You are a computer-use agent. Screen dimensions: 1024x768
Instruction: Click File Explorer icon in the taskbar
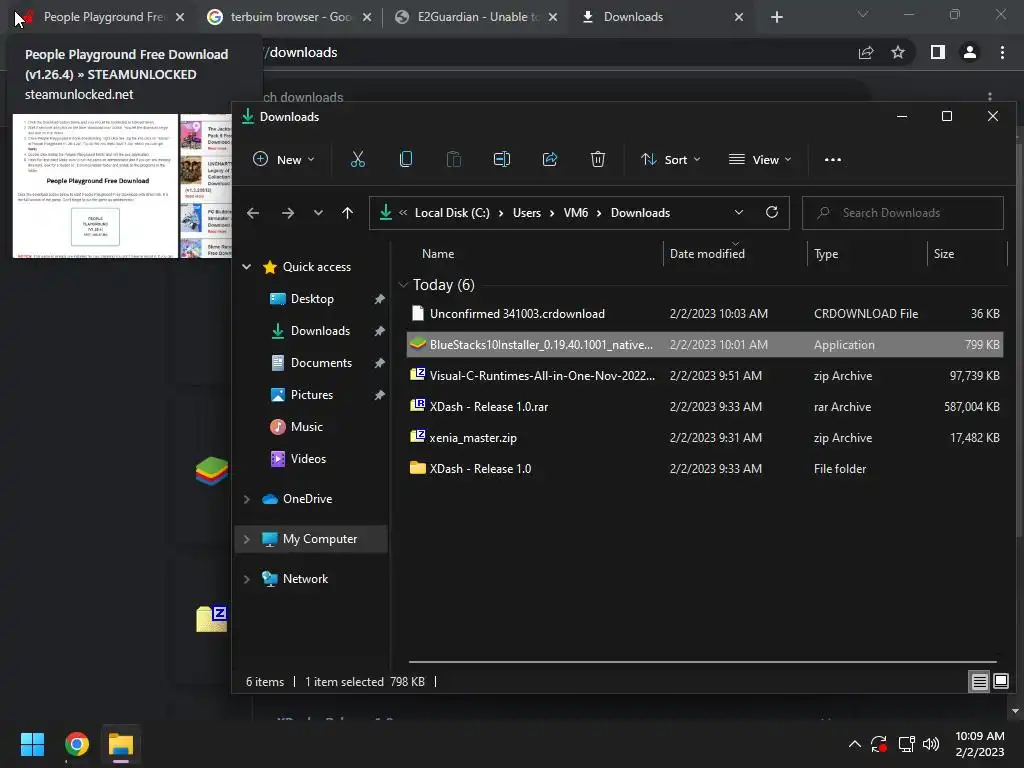(x=121, y=744)
